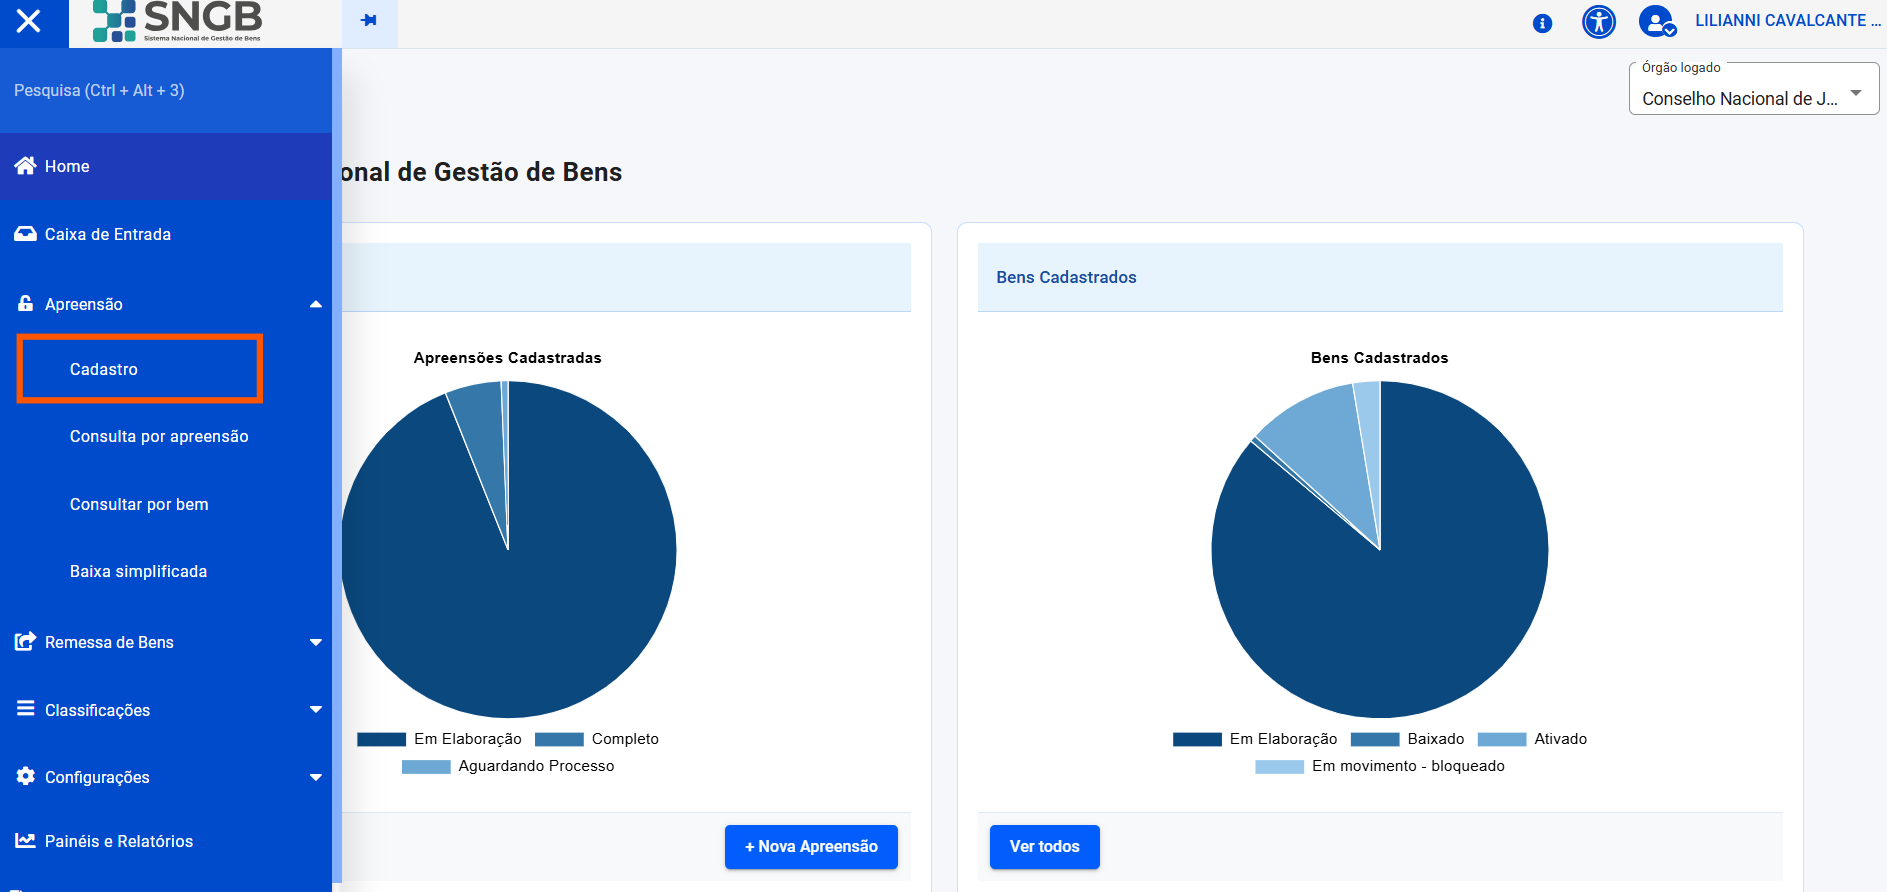This screenshot has height=892, width=1887.
Task: Click the Home house icon
Action: point(25,166)
